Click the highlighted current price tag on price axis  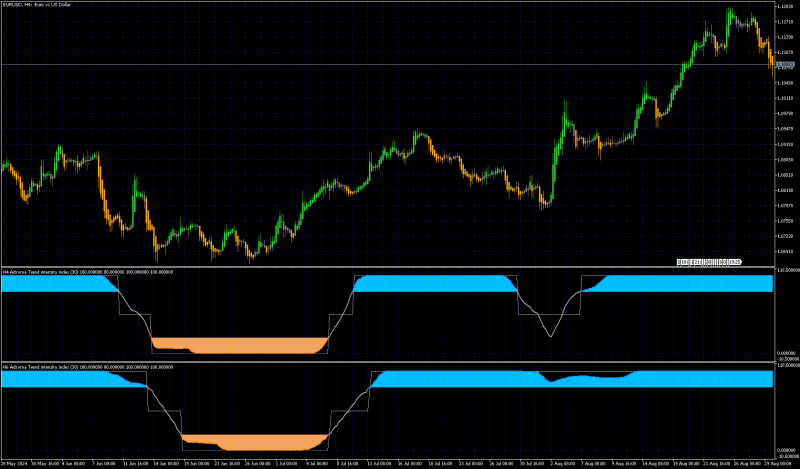(x=785, y=65)
